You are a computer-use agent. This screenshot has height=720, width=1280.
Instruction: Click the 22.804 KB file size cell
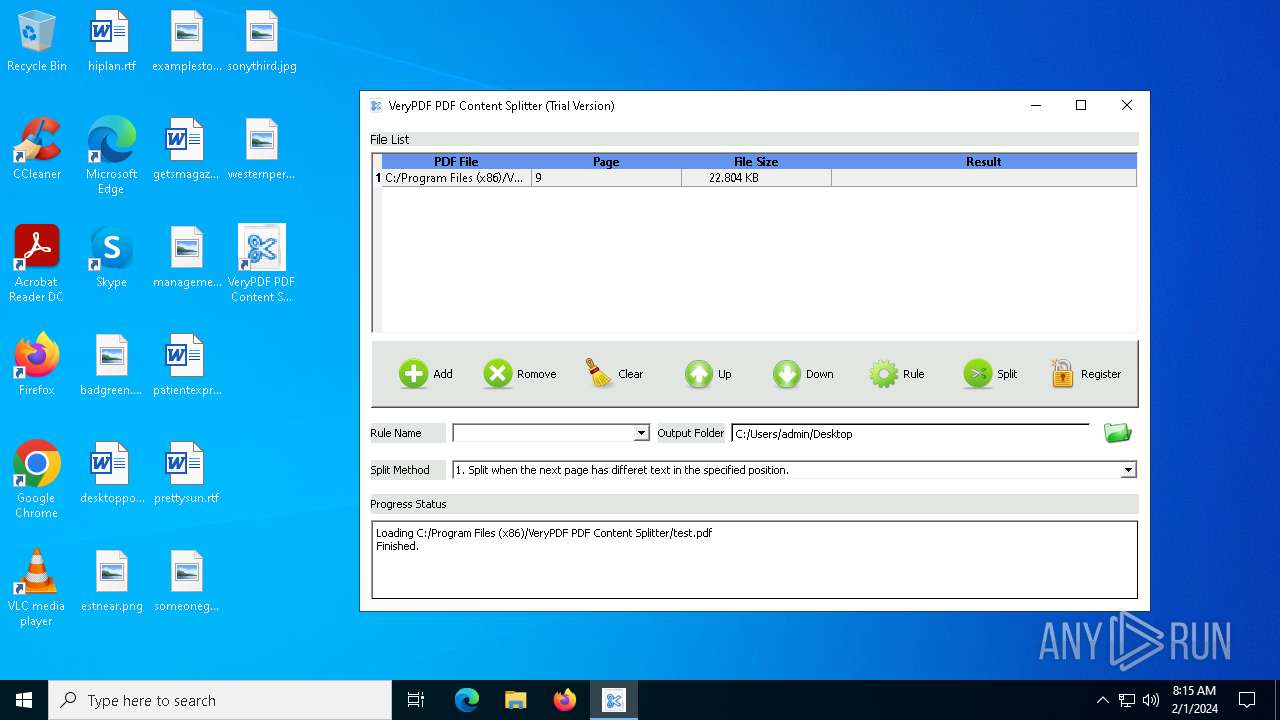click(x=756, y=178)
